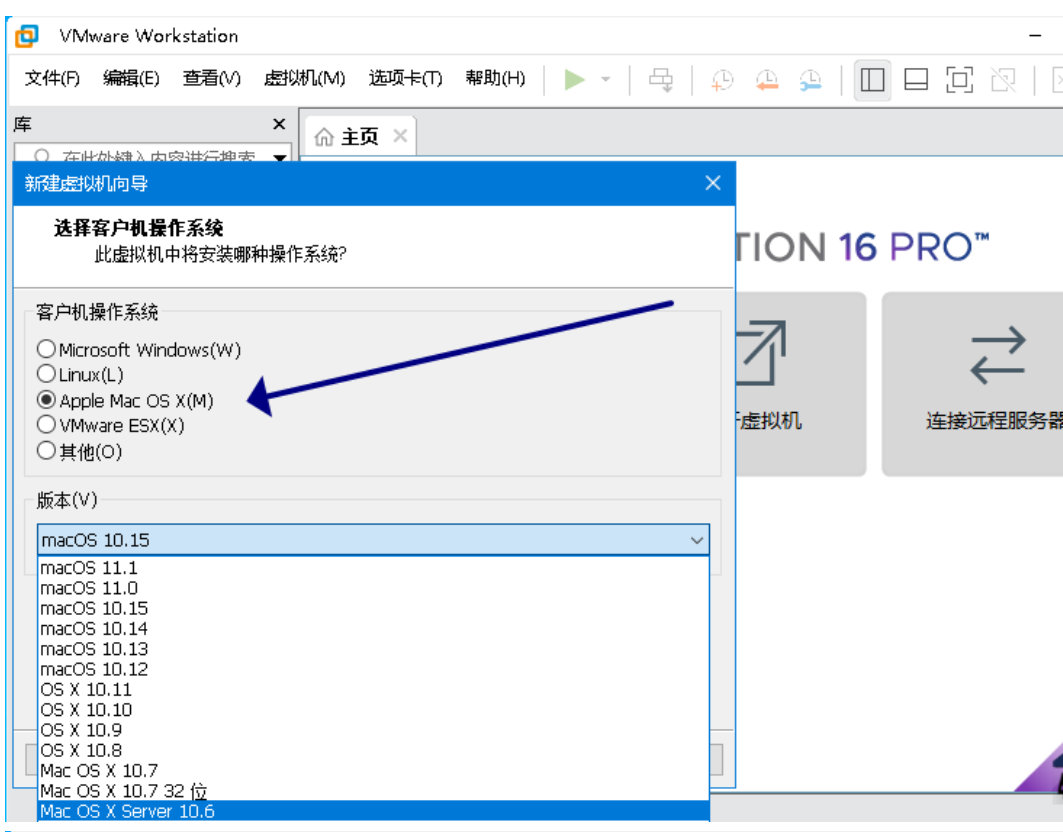The width and height of the screenshot is (1063, 832).
Task: Close the 库 library panel
Action: point(279,124)
